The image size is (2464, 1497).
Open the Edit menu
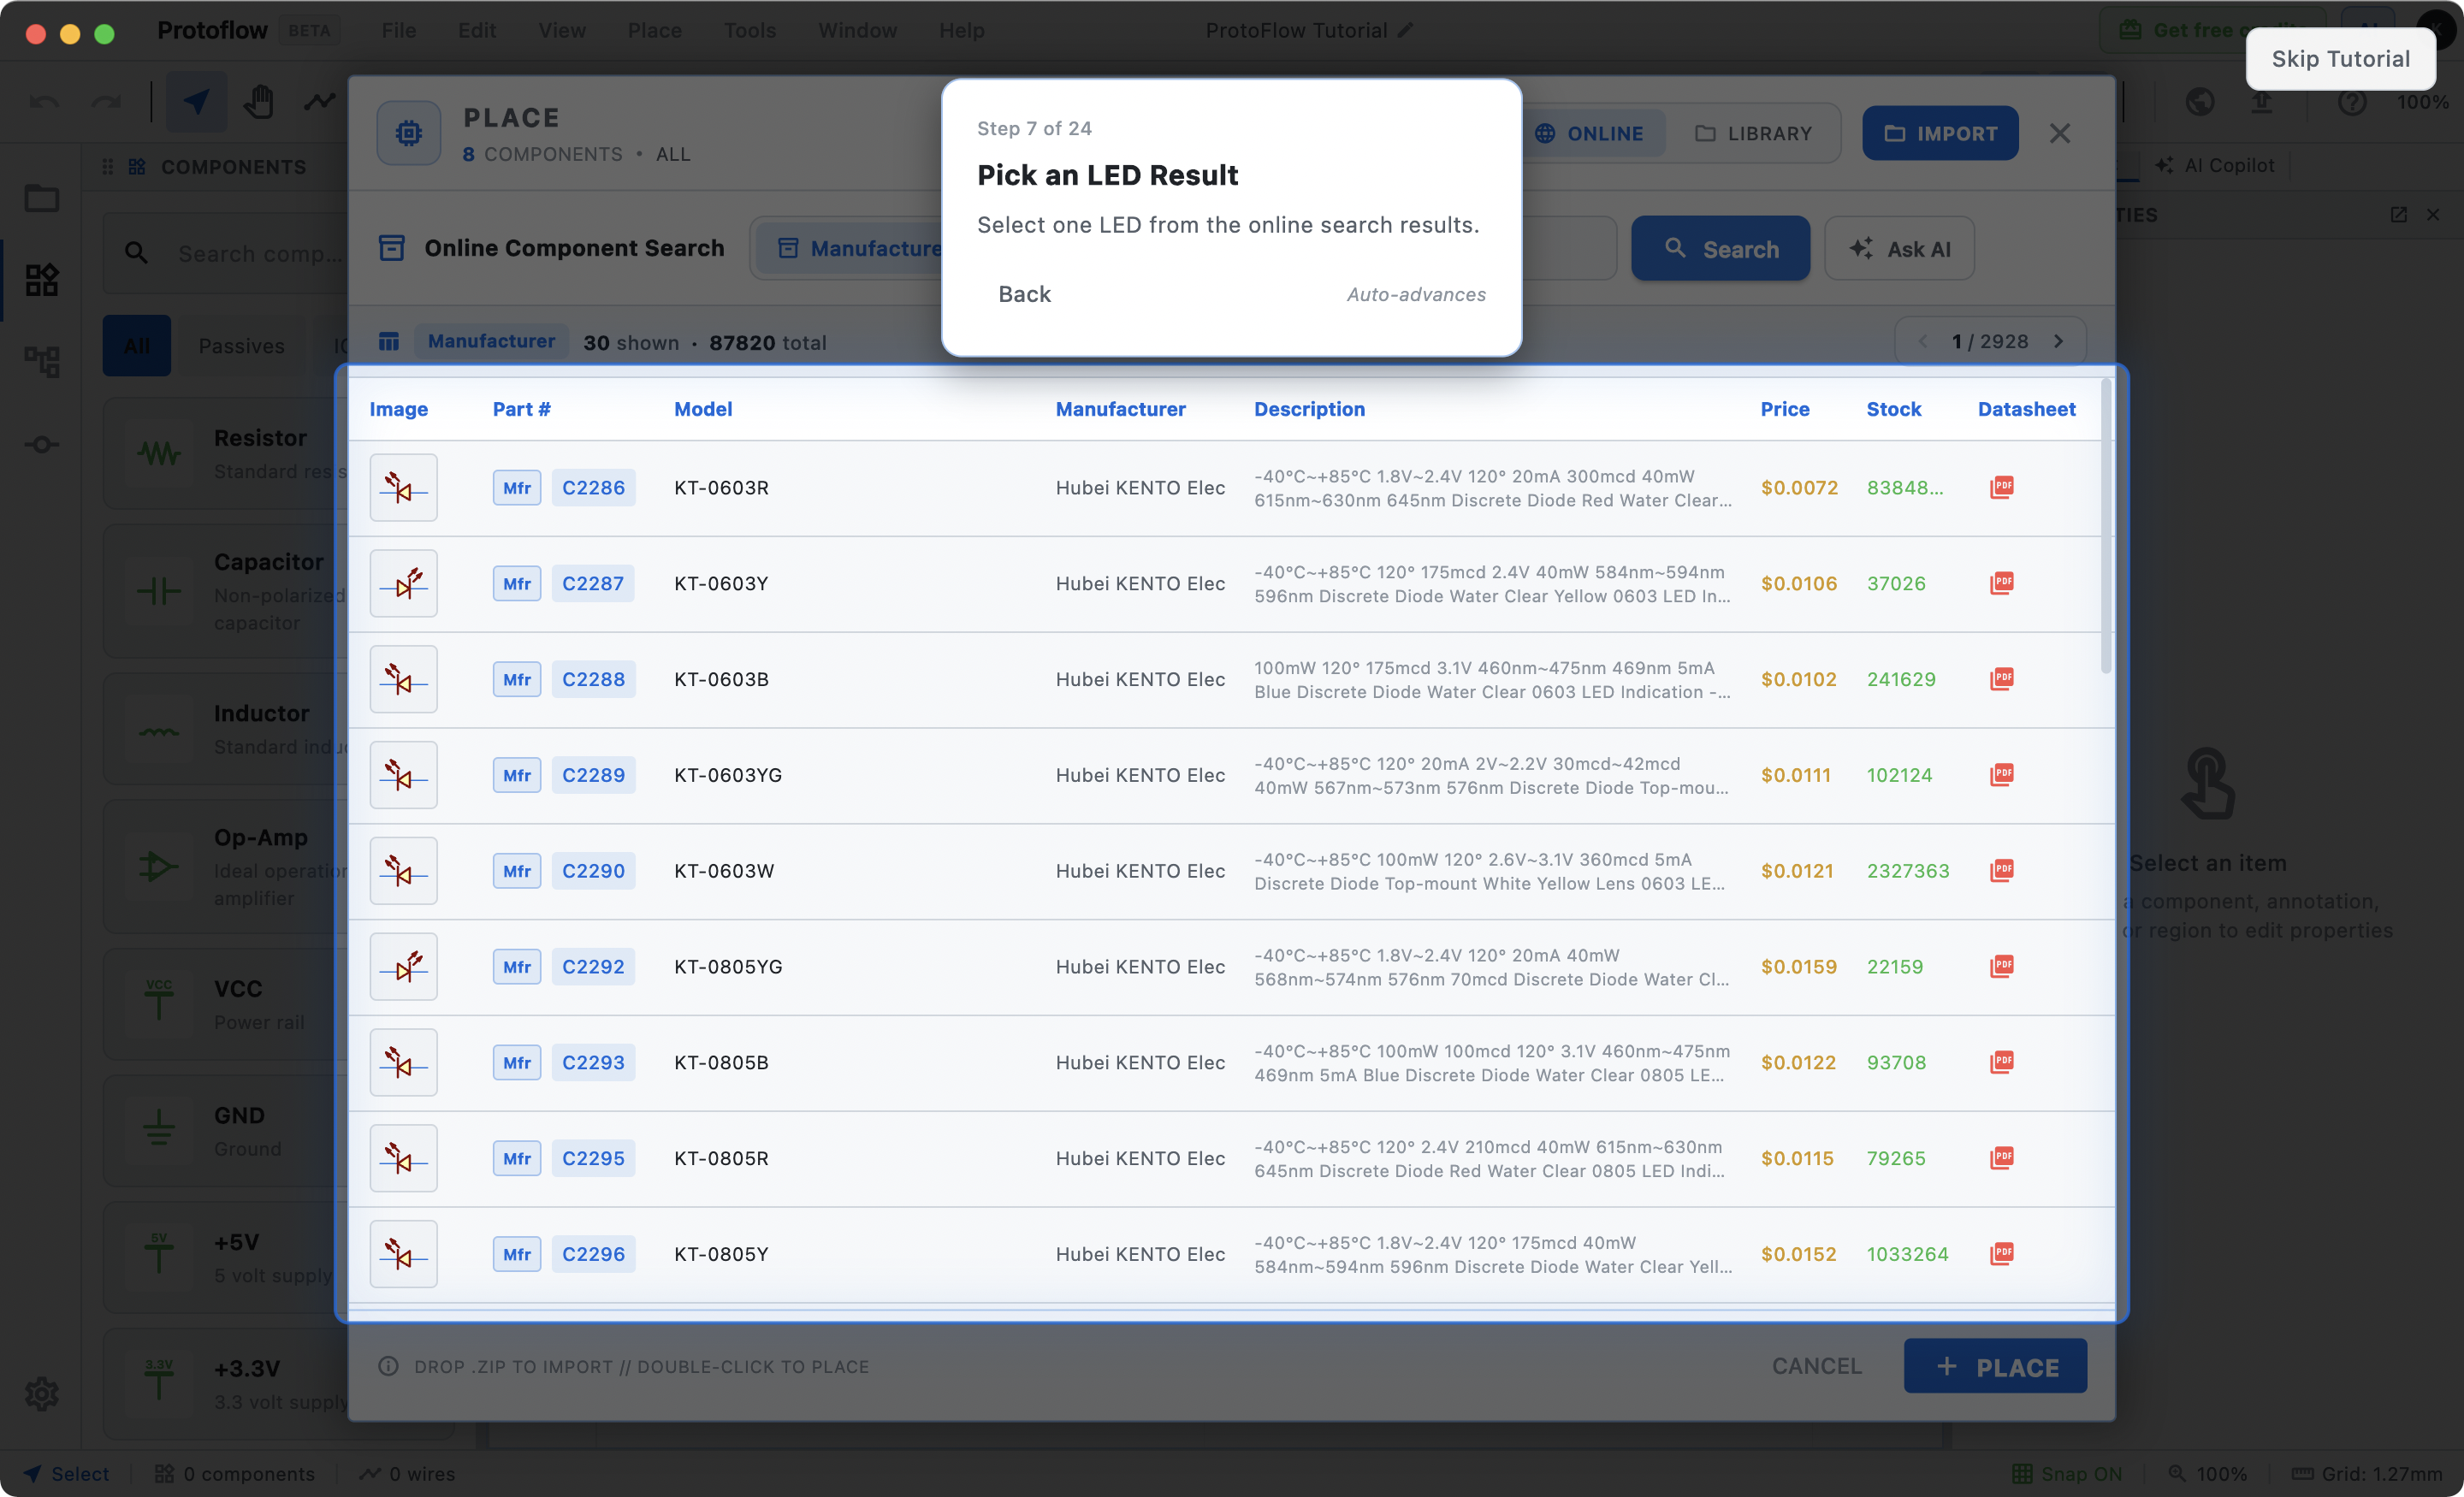tap(477, 30)
